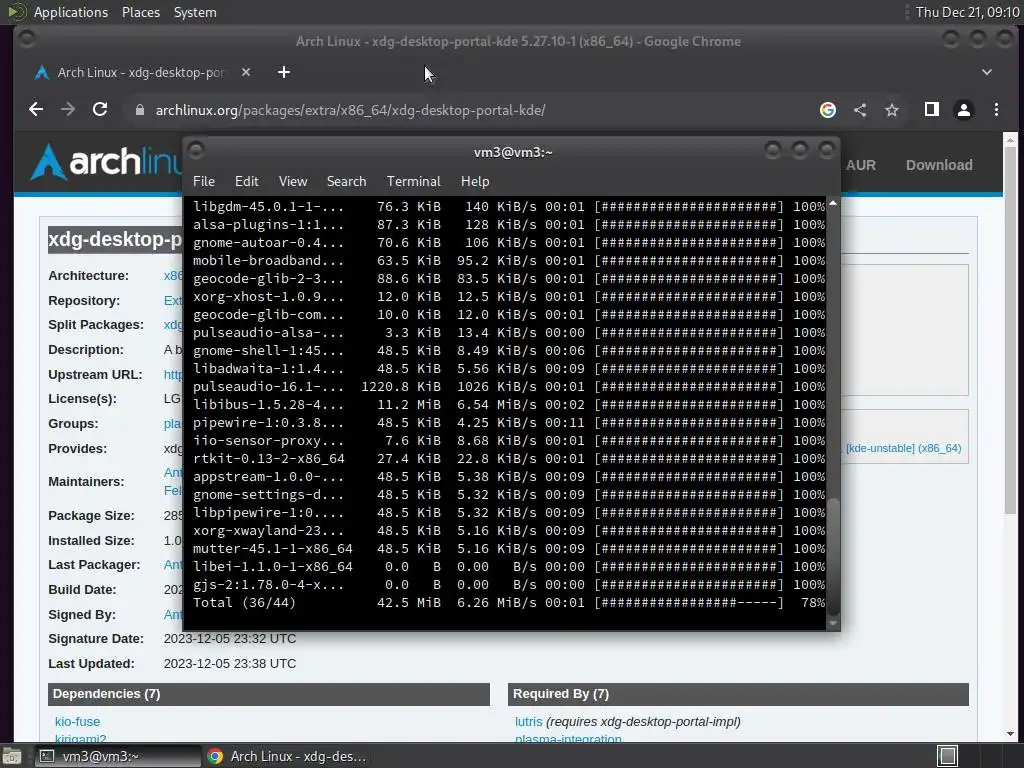
Task: Click the Chrome page scrollbar down arrow
Action: click(1010, 734)
